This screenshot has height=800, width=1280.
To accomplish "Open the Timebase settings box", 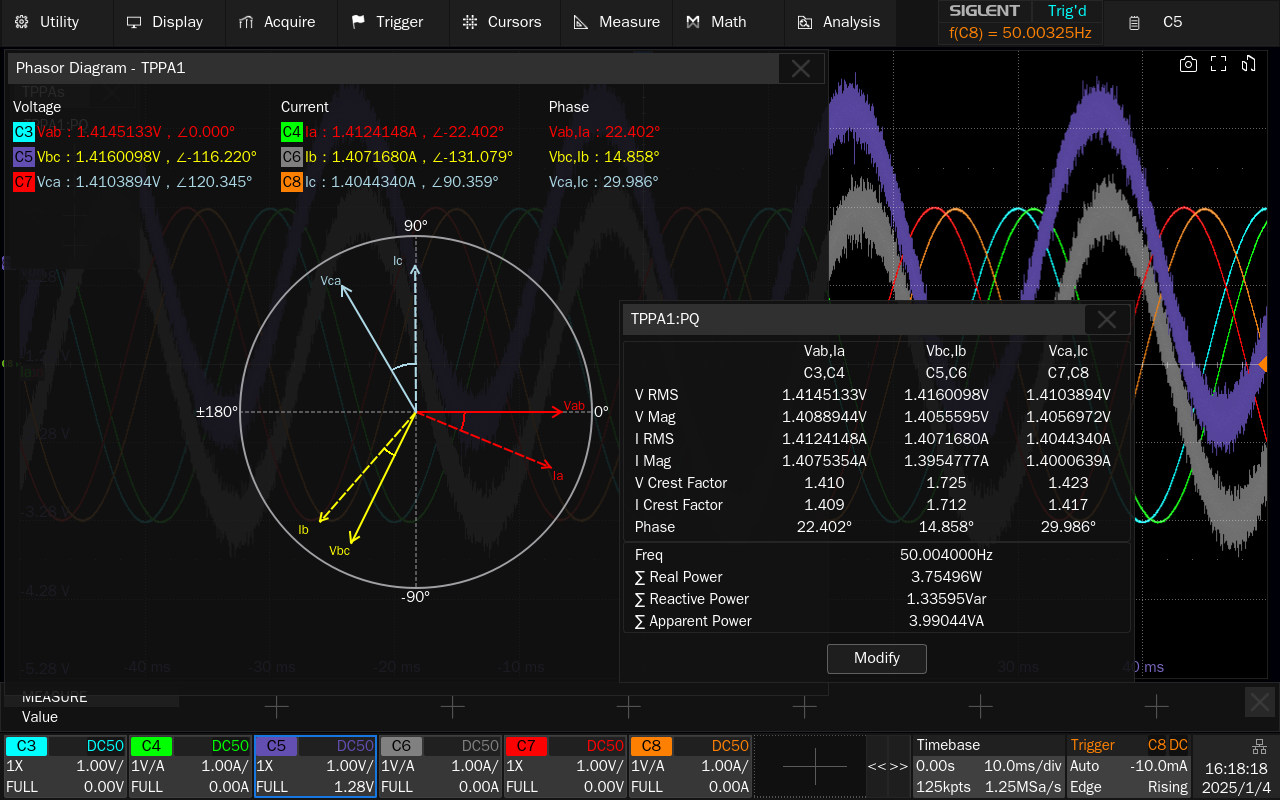I will click(989, 766).
